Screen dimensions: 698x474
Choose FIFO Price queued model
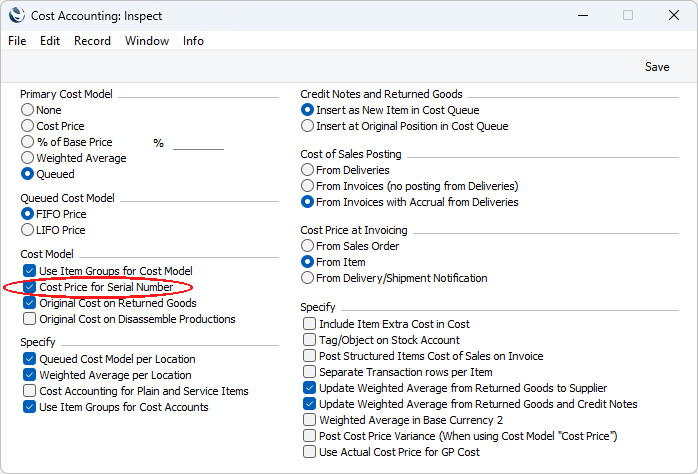pyautogui.click(x=28, y=214)
